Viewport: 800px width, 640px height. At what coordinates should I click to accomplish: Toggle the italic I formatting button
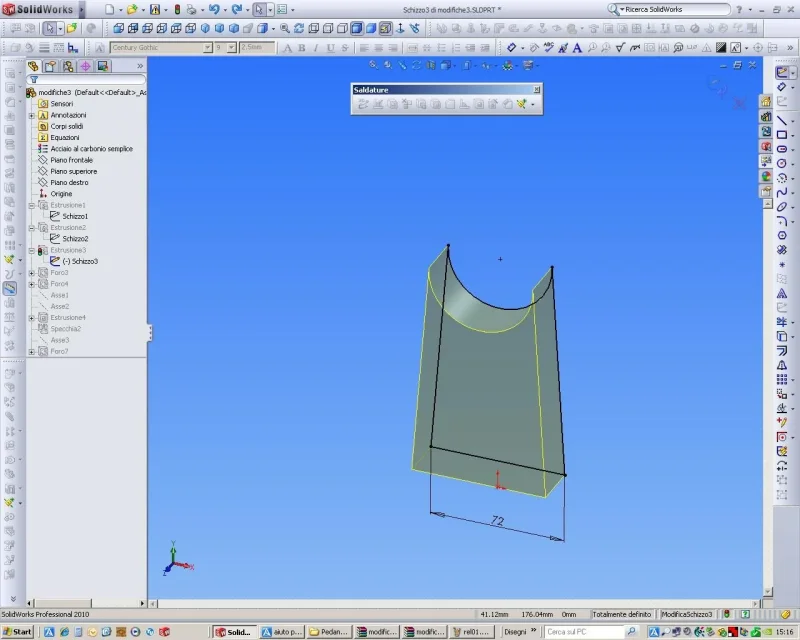click(x=316, y=48)
